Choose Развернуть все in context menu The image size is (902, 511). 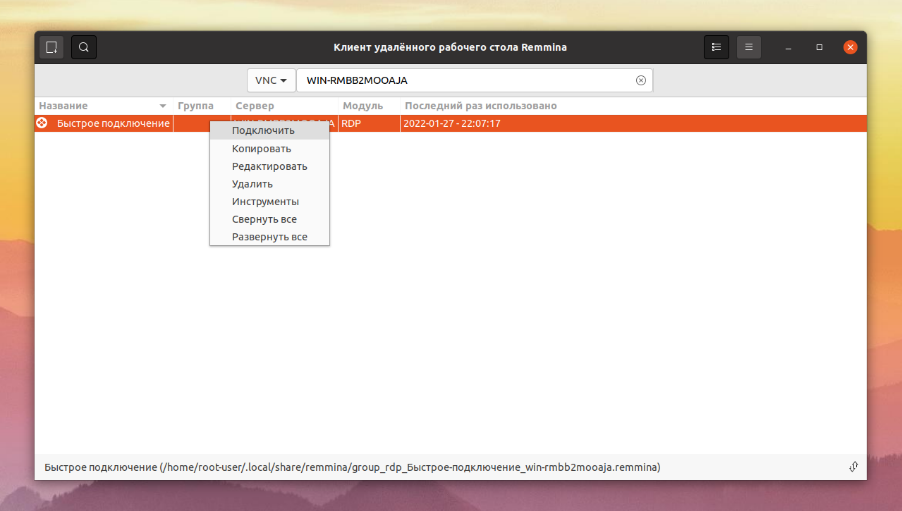click(269, 237)
